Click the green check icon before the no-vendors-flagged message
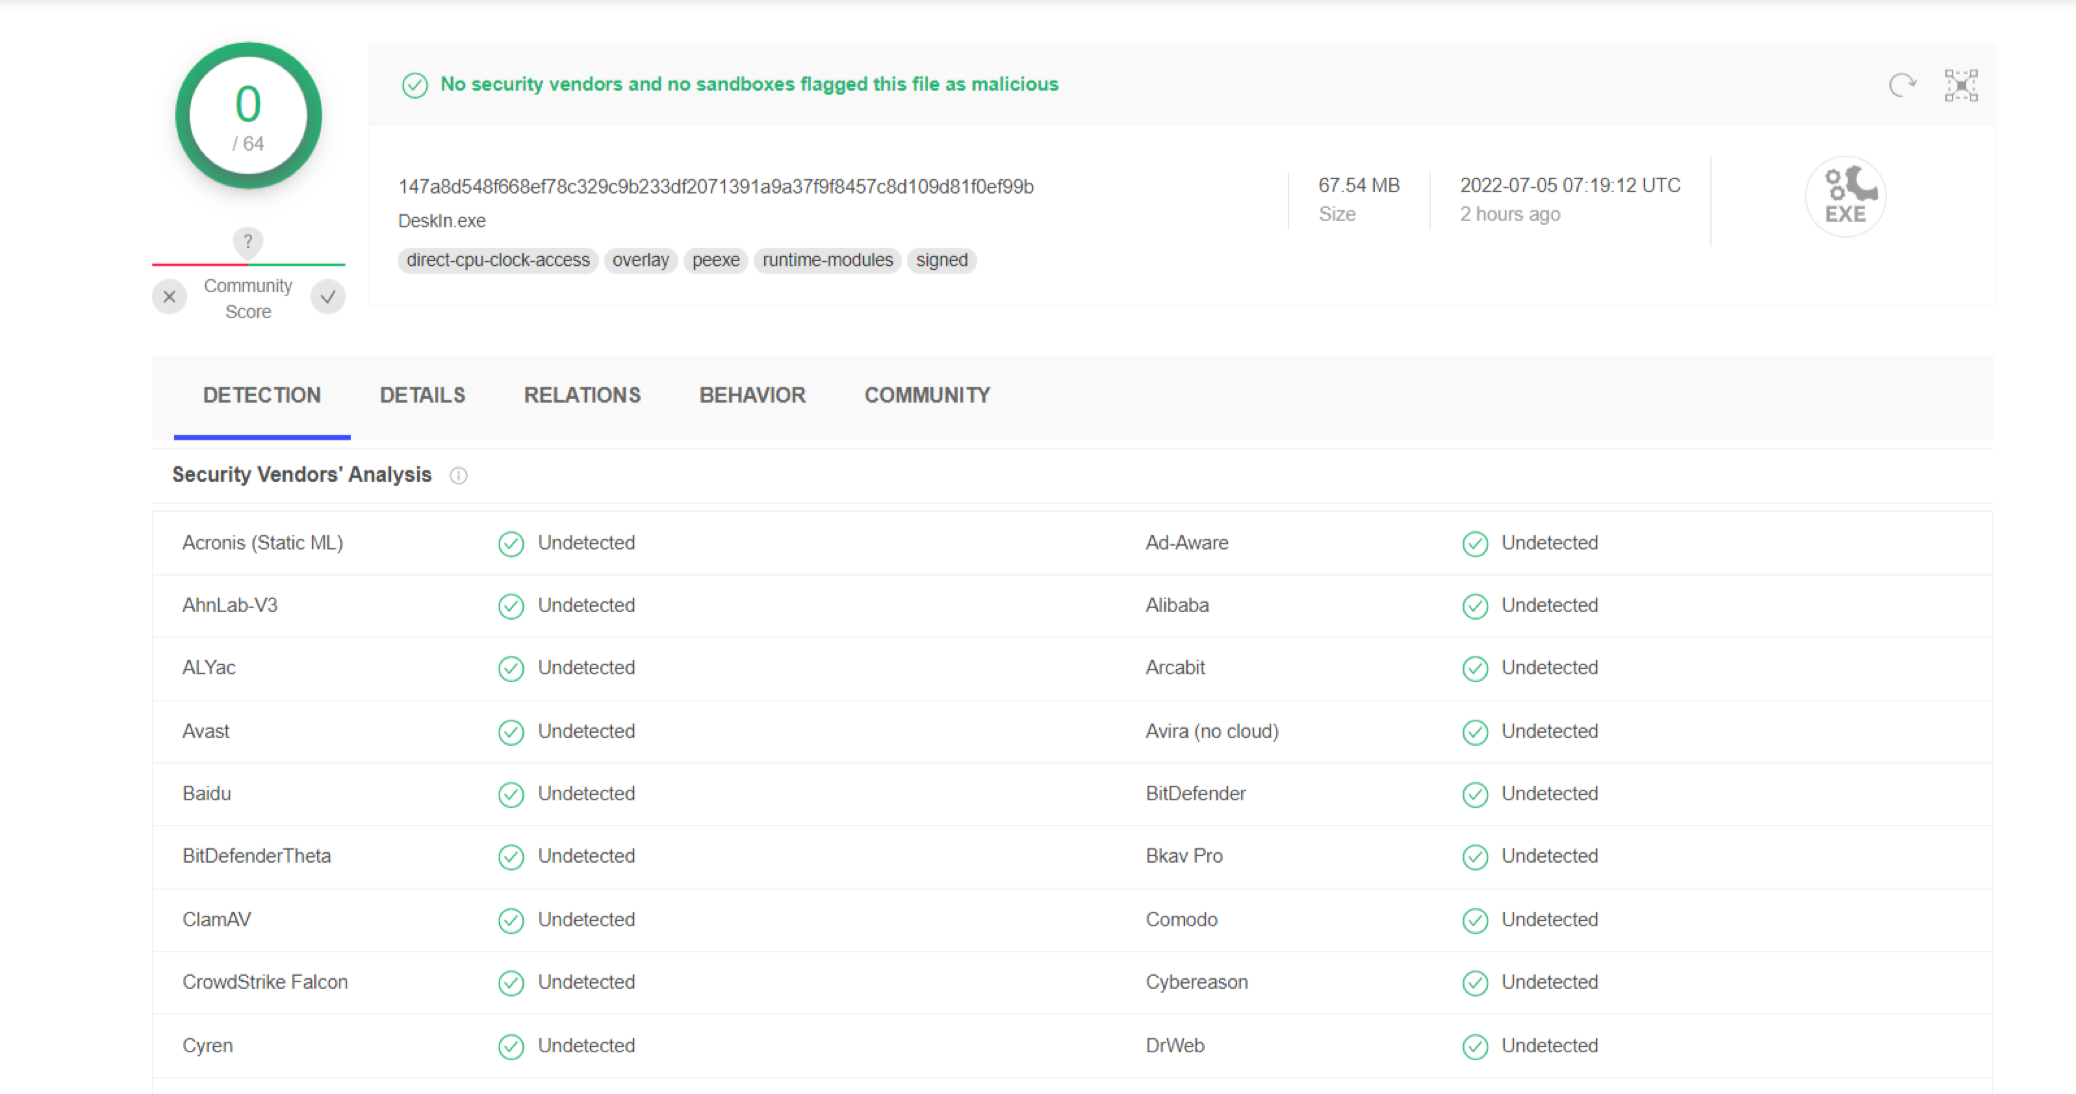Image resolution: width=2076 pixels, height=1094 pixels. 415,85
